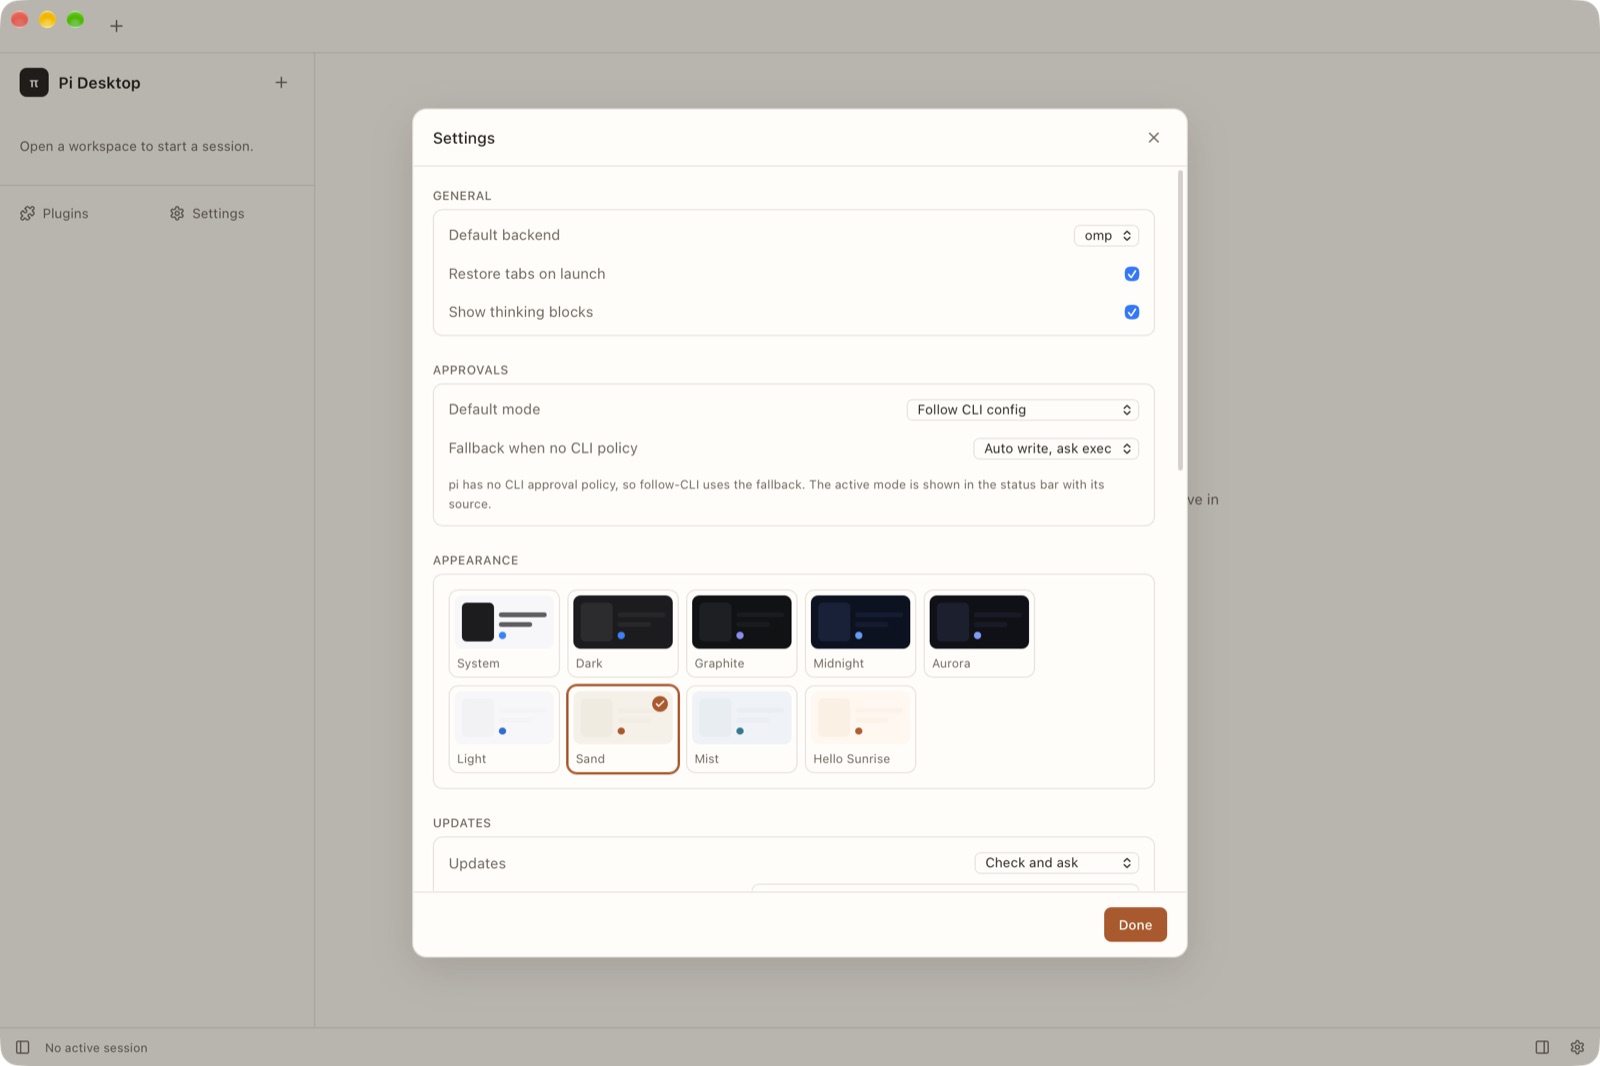Click the Done button

tap(1135, 925)
